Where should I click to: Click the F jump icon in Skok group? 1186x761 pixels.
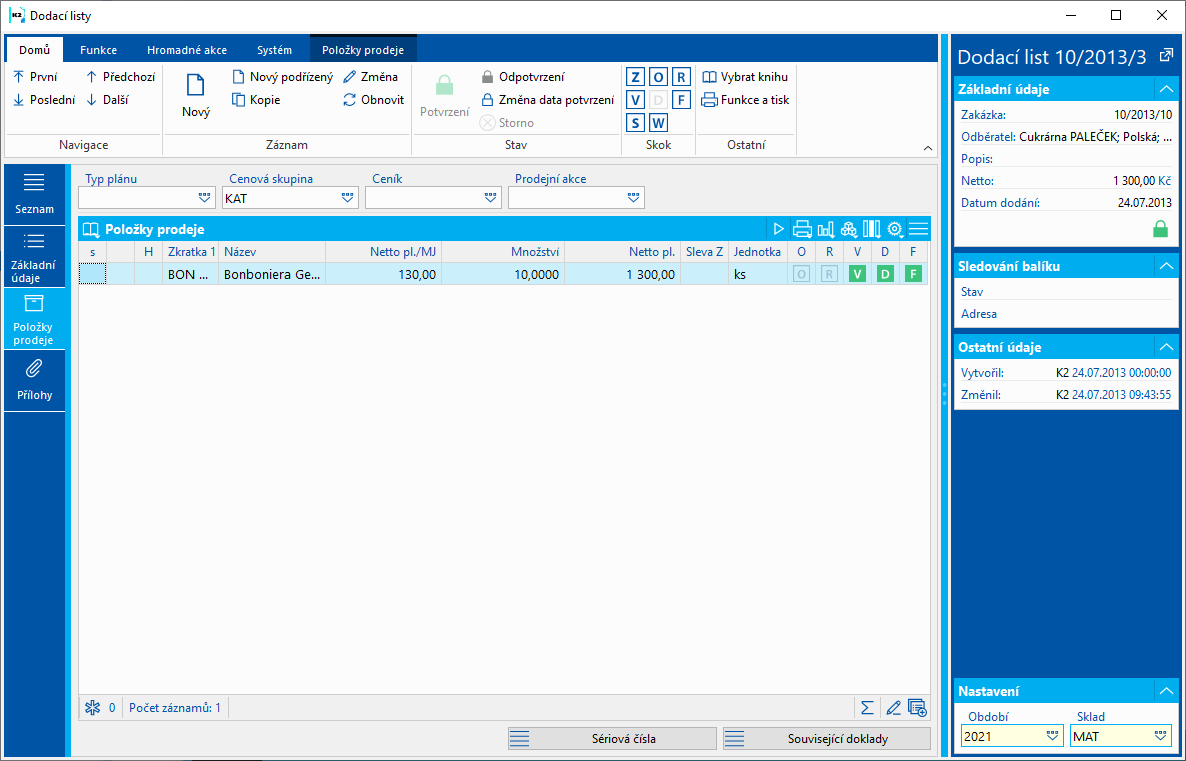pyautogui.click(x=681, y=99)
